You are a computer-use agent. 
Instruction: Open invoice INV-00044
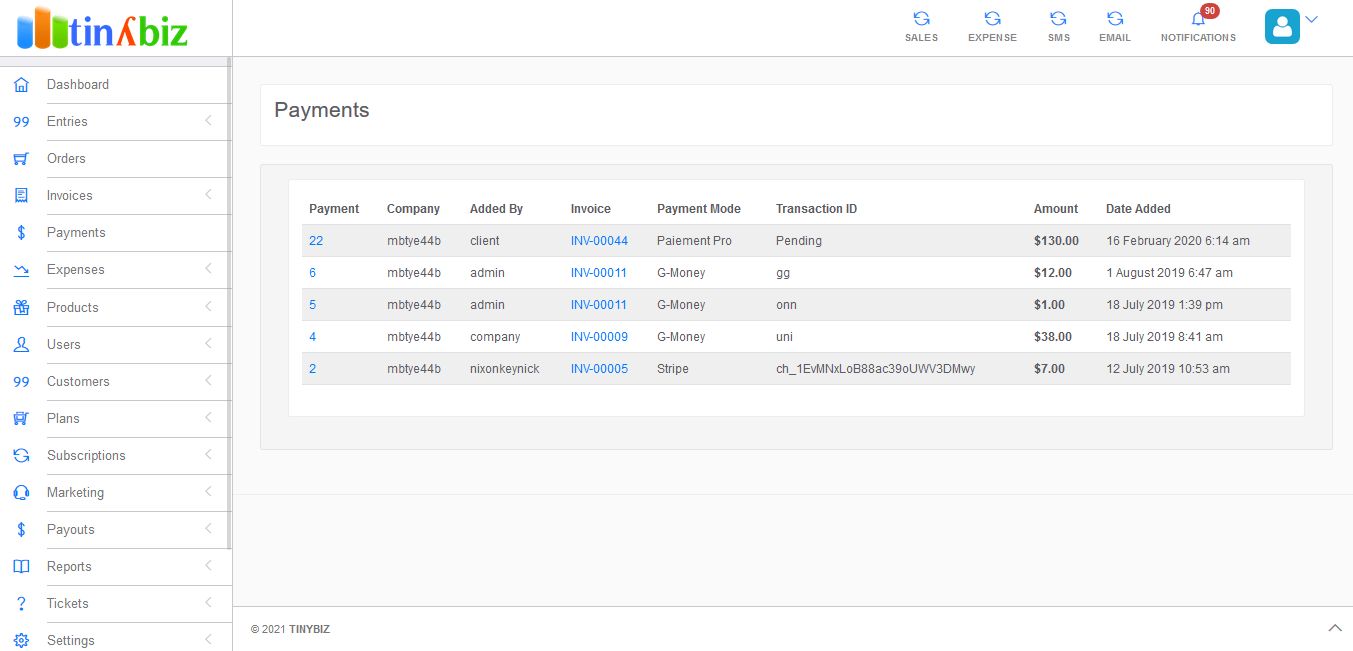[599, 241]
